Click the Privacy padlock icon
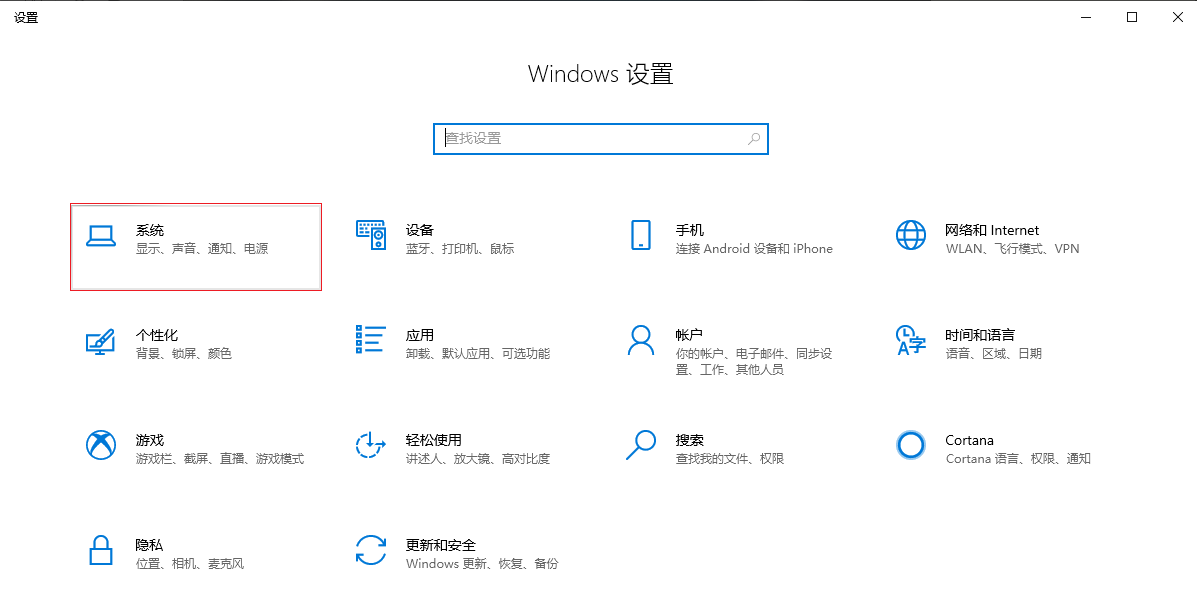 (x=100, y=550)
